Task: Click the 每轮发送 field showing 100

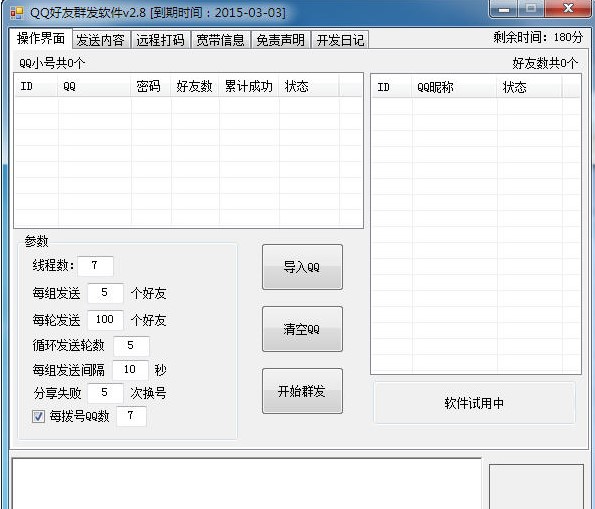Action: tap(105, 320)
